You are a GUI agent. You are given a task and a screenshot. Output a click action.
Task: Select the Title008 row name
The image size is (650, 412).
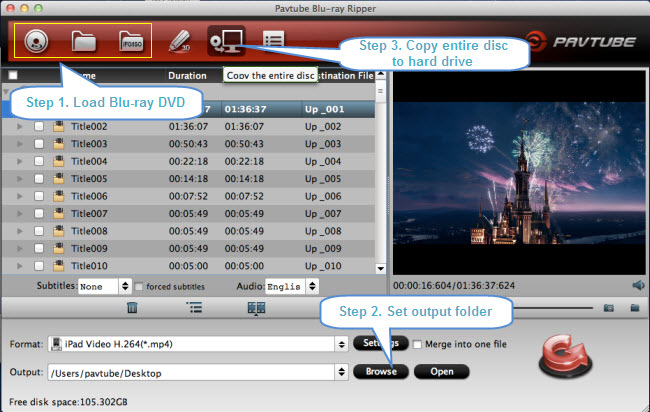(89, 231)
